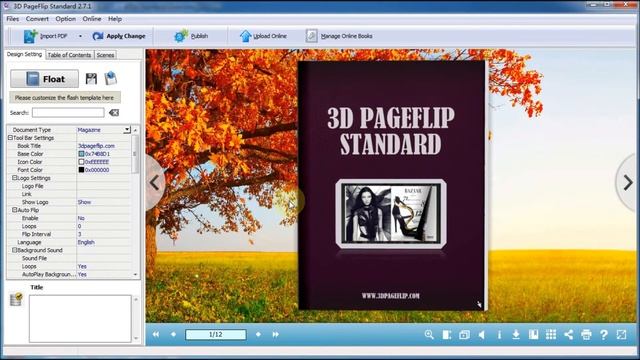Click settings list scroll-down arrow

tap(136, 275)
